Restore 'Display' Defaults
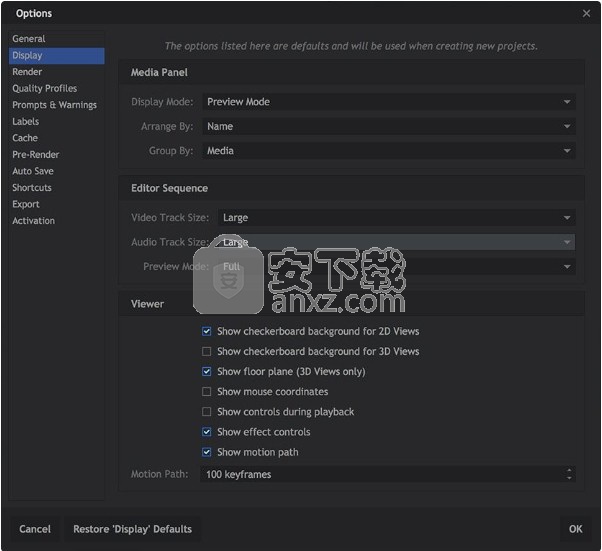 point(132,529)
